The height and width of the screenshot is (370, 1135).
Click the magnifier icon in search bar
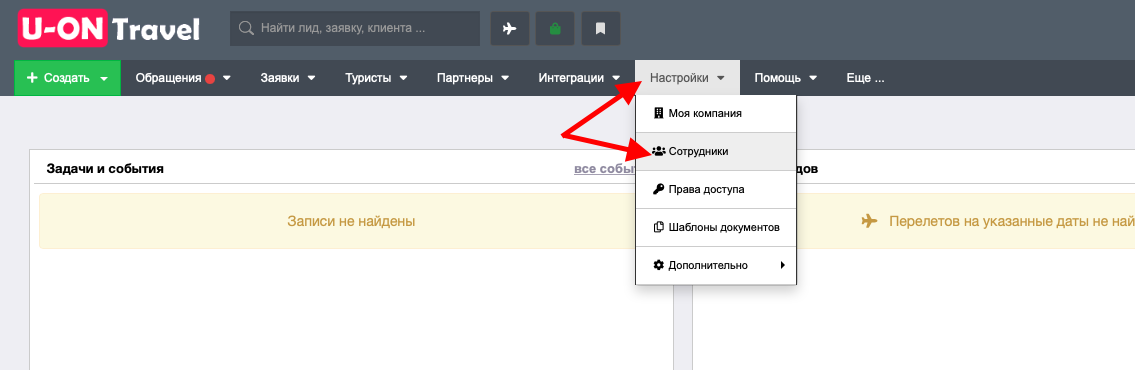click(246, 28)
